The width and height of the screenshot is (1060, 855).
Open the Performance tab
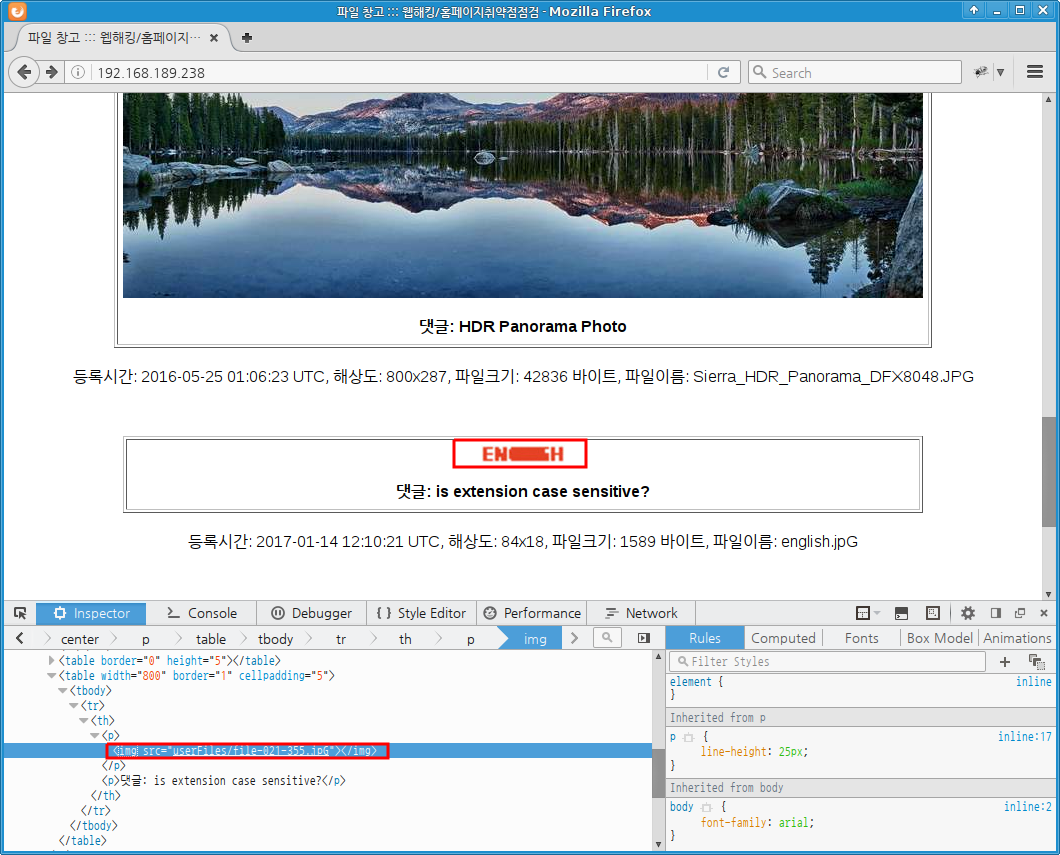[x=532, y=613]
